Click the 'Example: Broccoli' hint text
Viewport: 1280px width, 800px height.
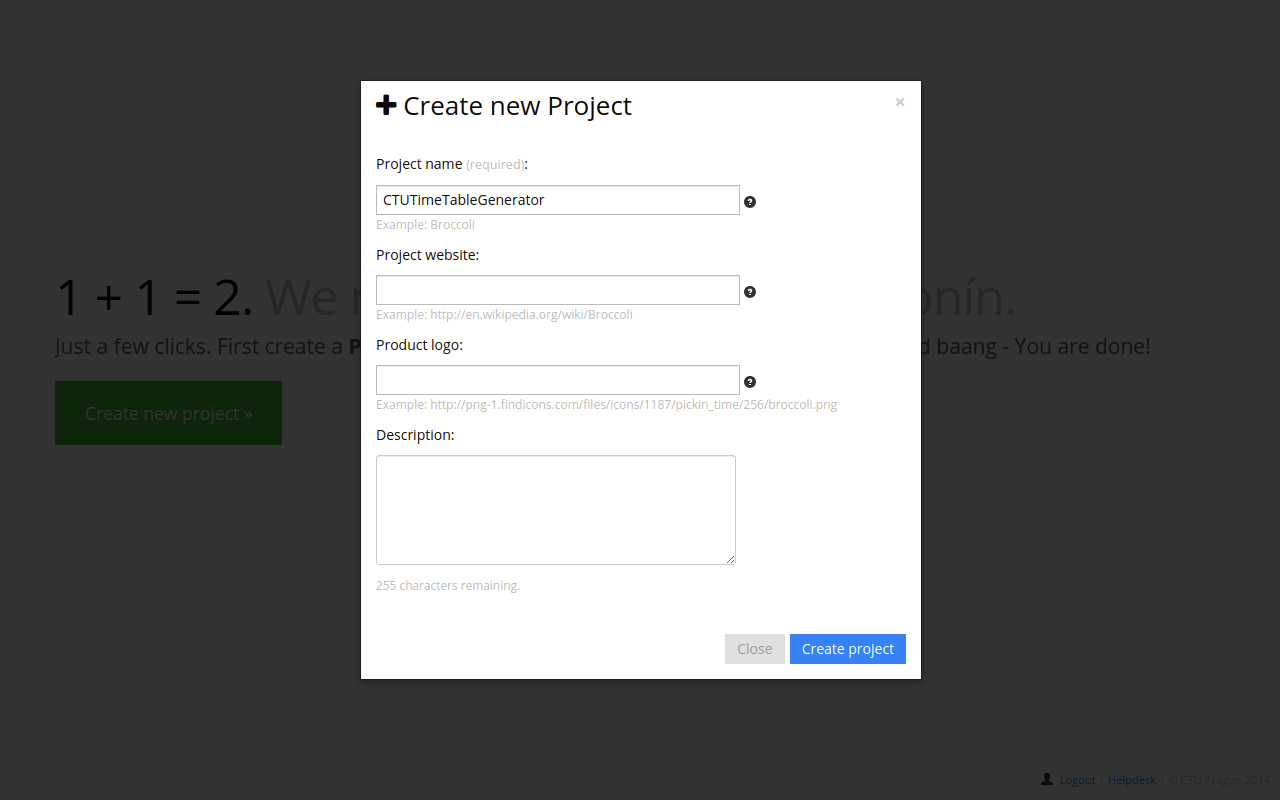point(425,225)
